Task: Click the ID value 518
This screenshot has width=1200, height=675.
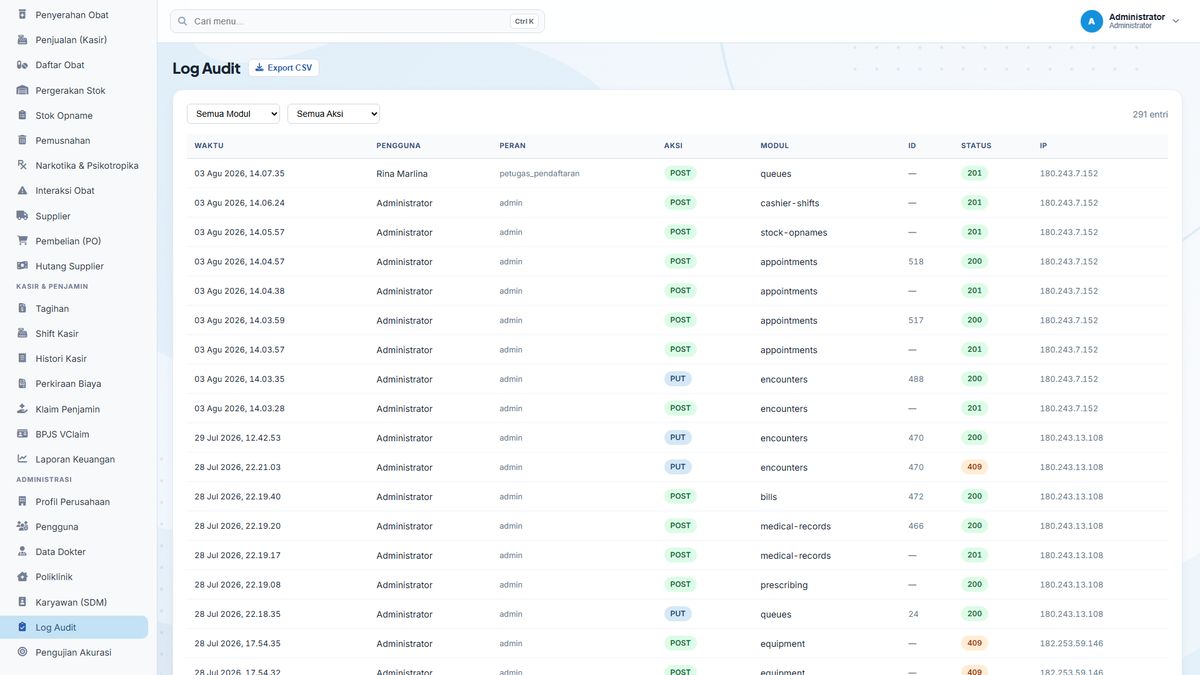Action: (916, 262)
